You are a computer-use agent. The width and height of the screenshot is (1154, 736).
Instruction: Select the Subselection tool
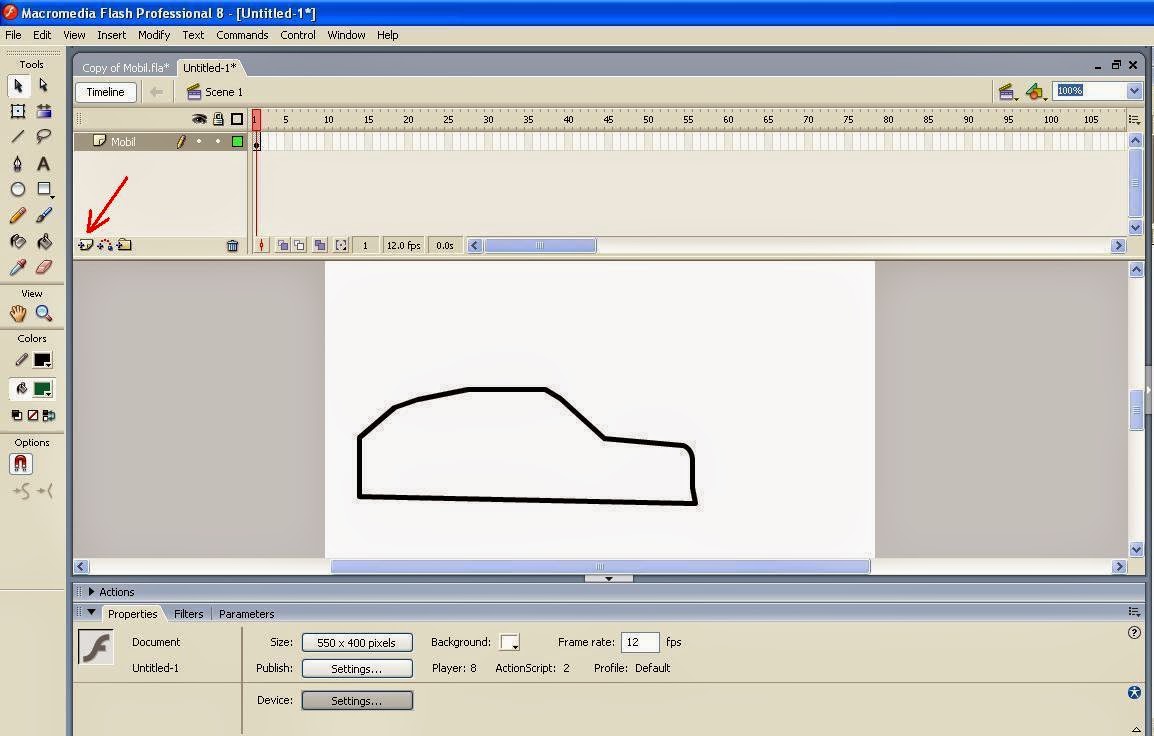pyautogui.click(x=44, y=86)
